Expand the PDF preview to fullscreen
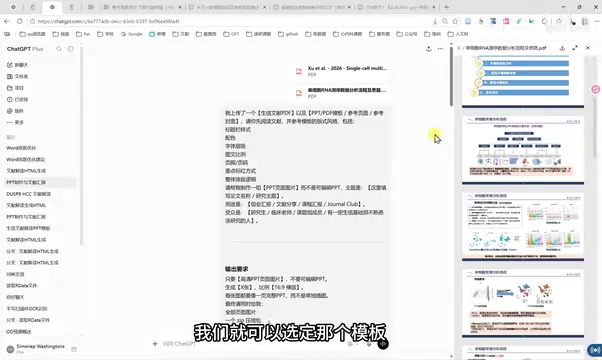Screen dimensions: 602x360 (x=575, y=48)
